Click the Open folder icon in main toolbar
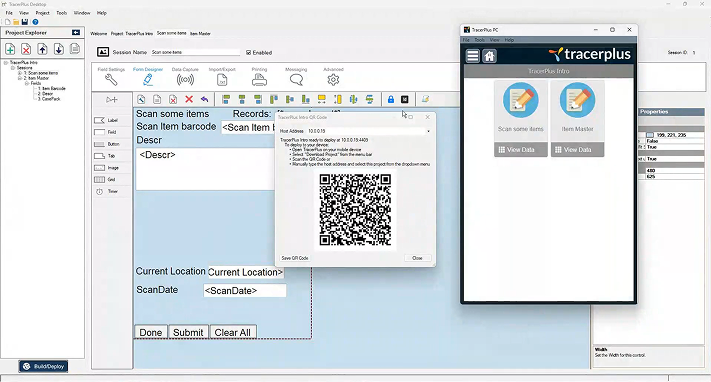 [x=16, y=22]
